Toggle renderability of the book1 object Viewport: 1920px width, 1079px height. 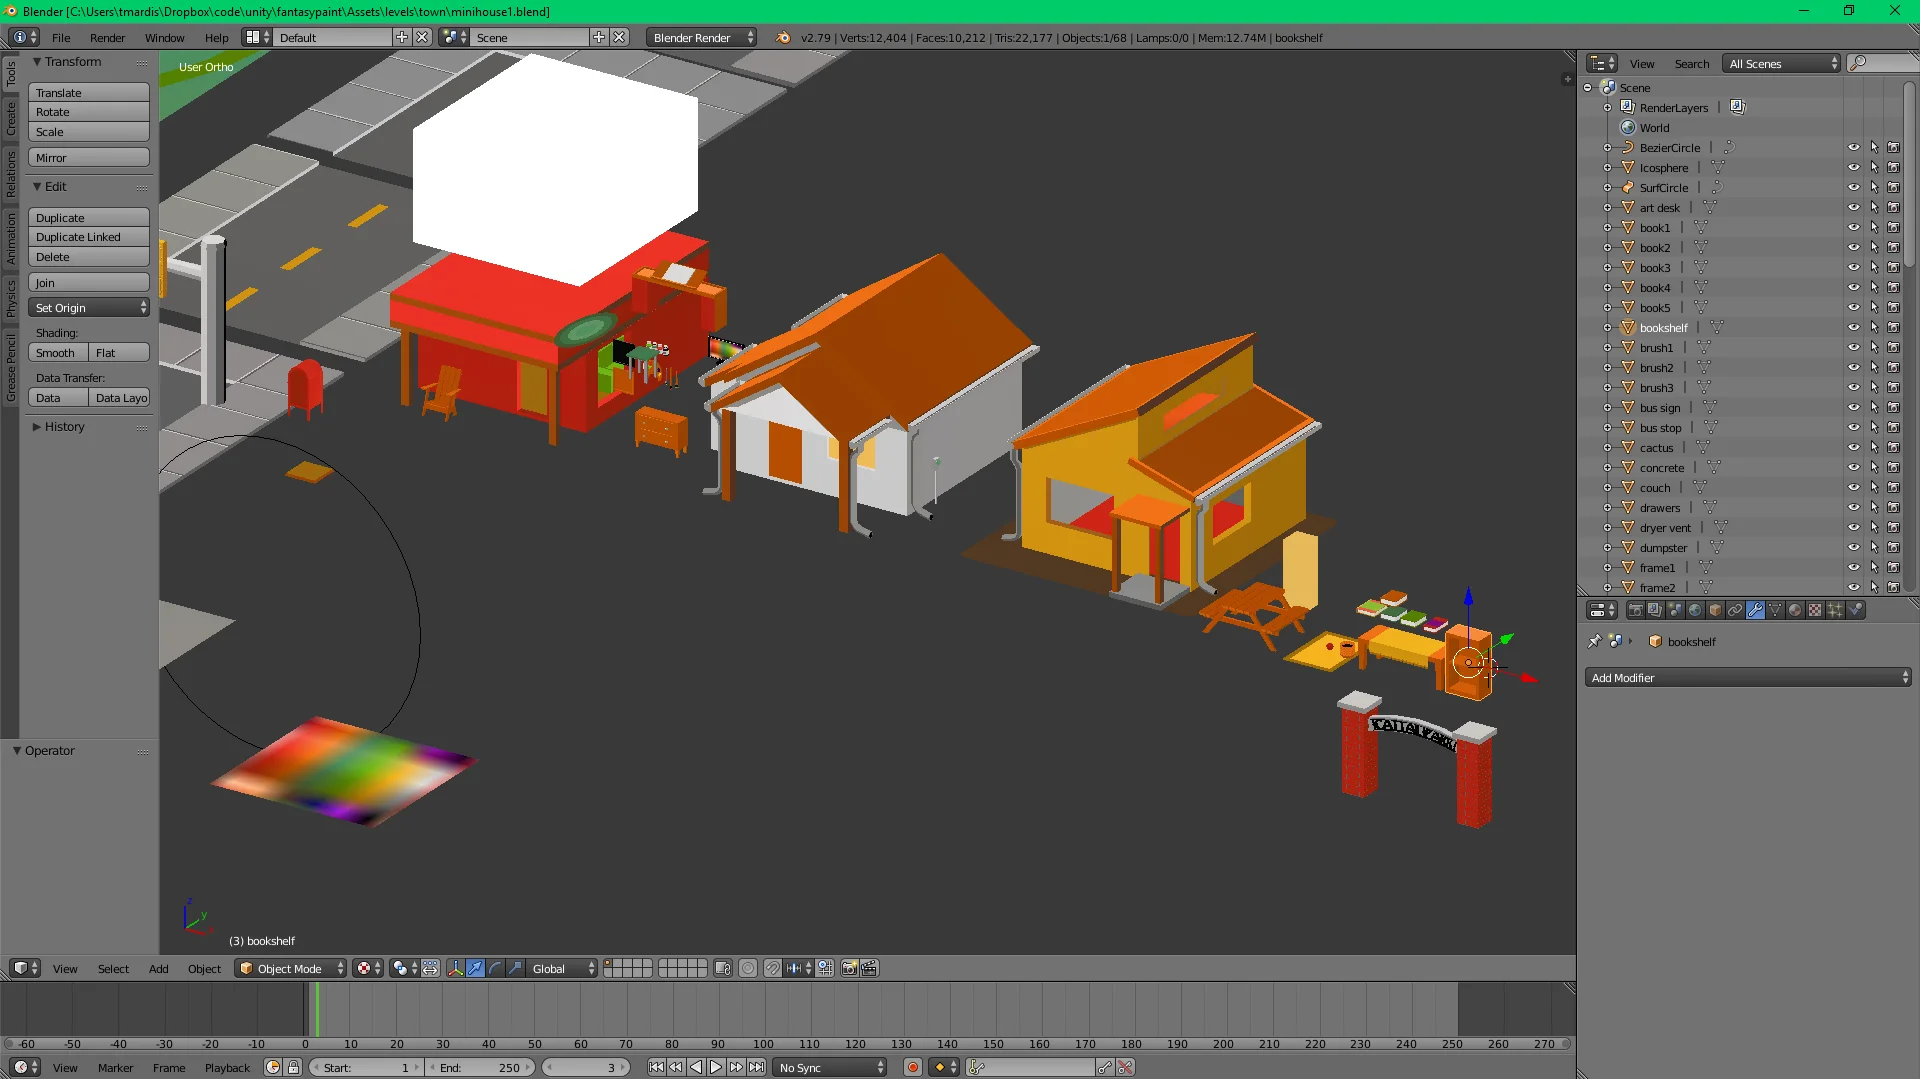click(x=1893, y=228)
